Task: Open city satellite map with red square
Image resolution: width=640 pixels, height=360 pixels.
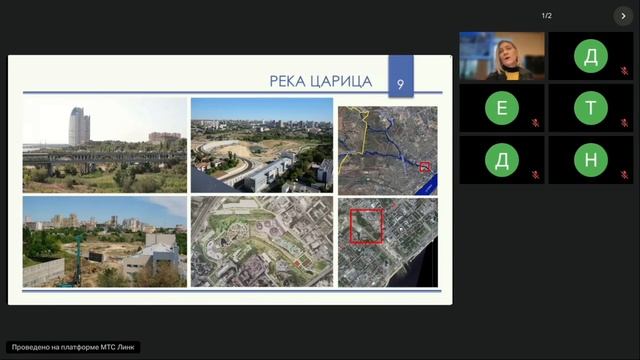Action: (x=388, y=242)
